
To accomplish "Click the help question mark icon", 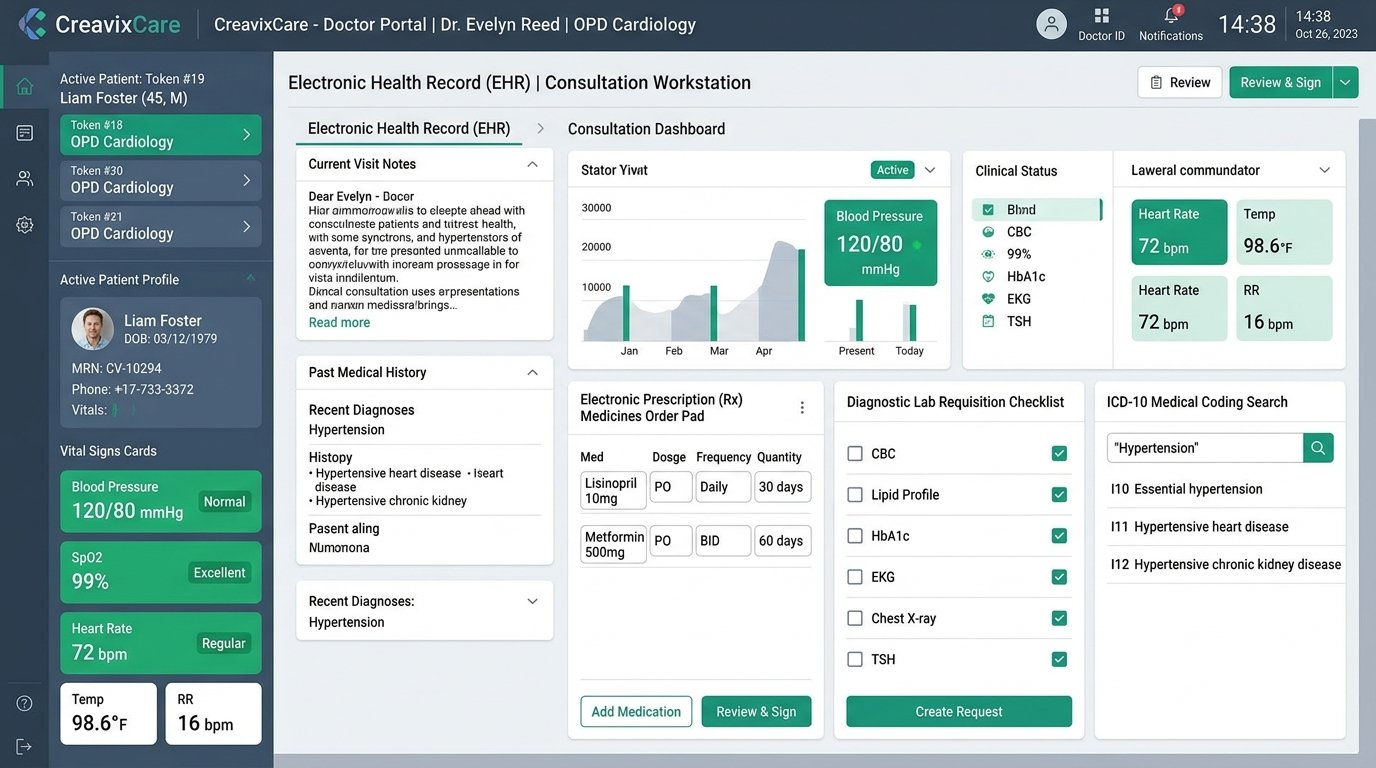I will tap(24, 703).
